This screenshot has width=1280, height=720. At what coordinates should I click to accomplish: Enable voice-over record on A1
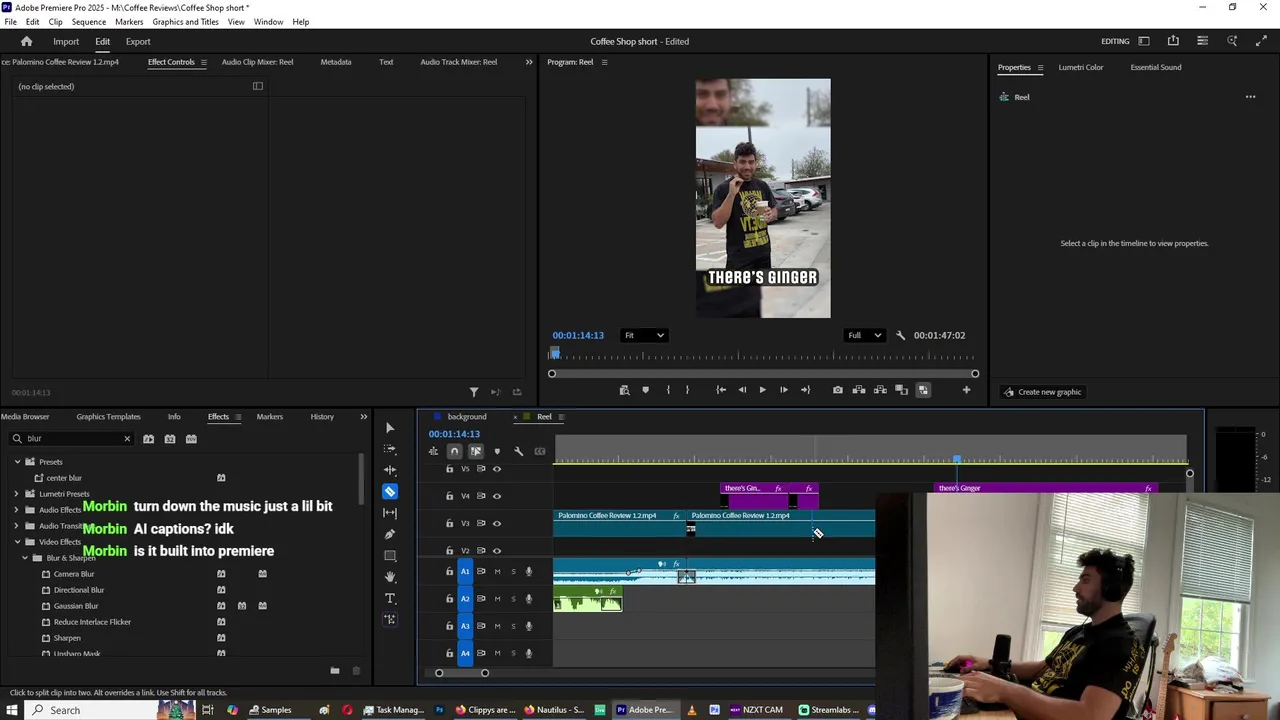(529, 572)
